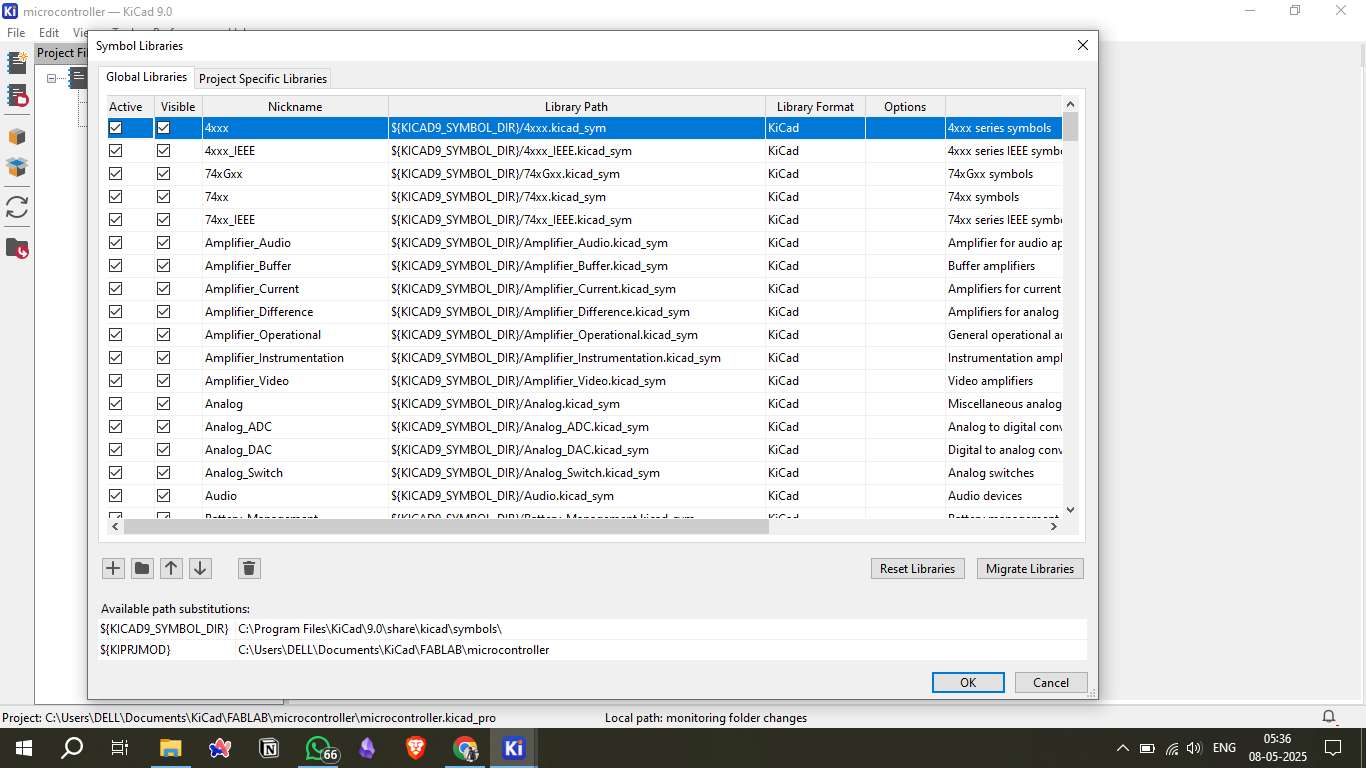This screenshot has height=768, width=1366.
Task: Click the Refresh project tree icon
Action: point(17,207)
